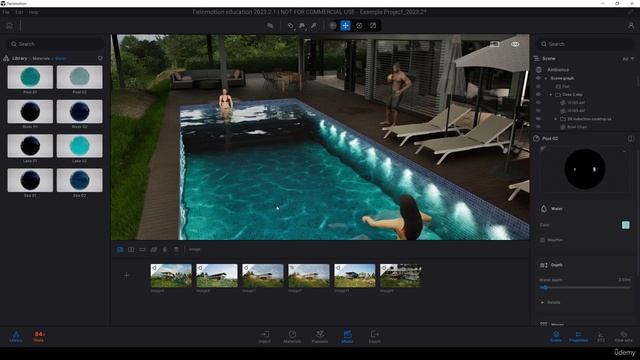Click the viewport eye view-settings icon

tap(515, 44)
